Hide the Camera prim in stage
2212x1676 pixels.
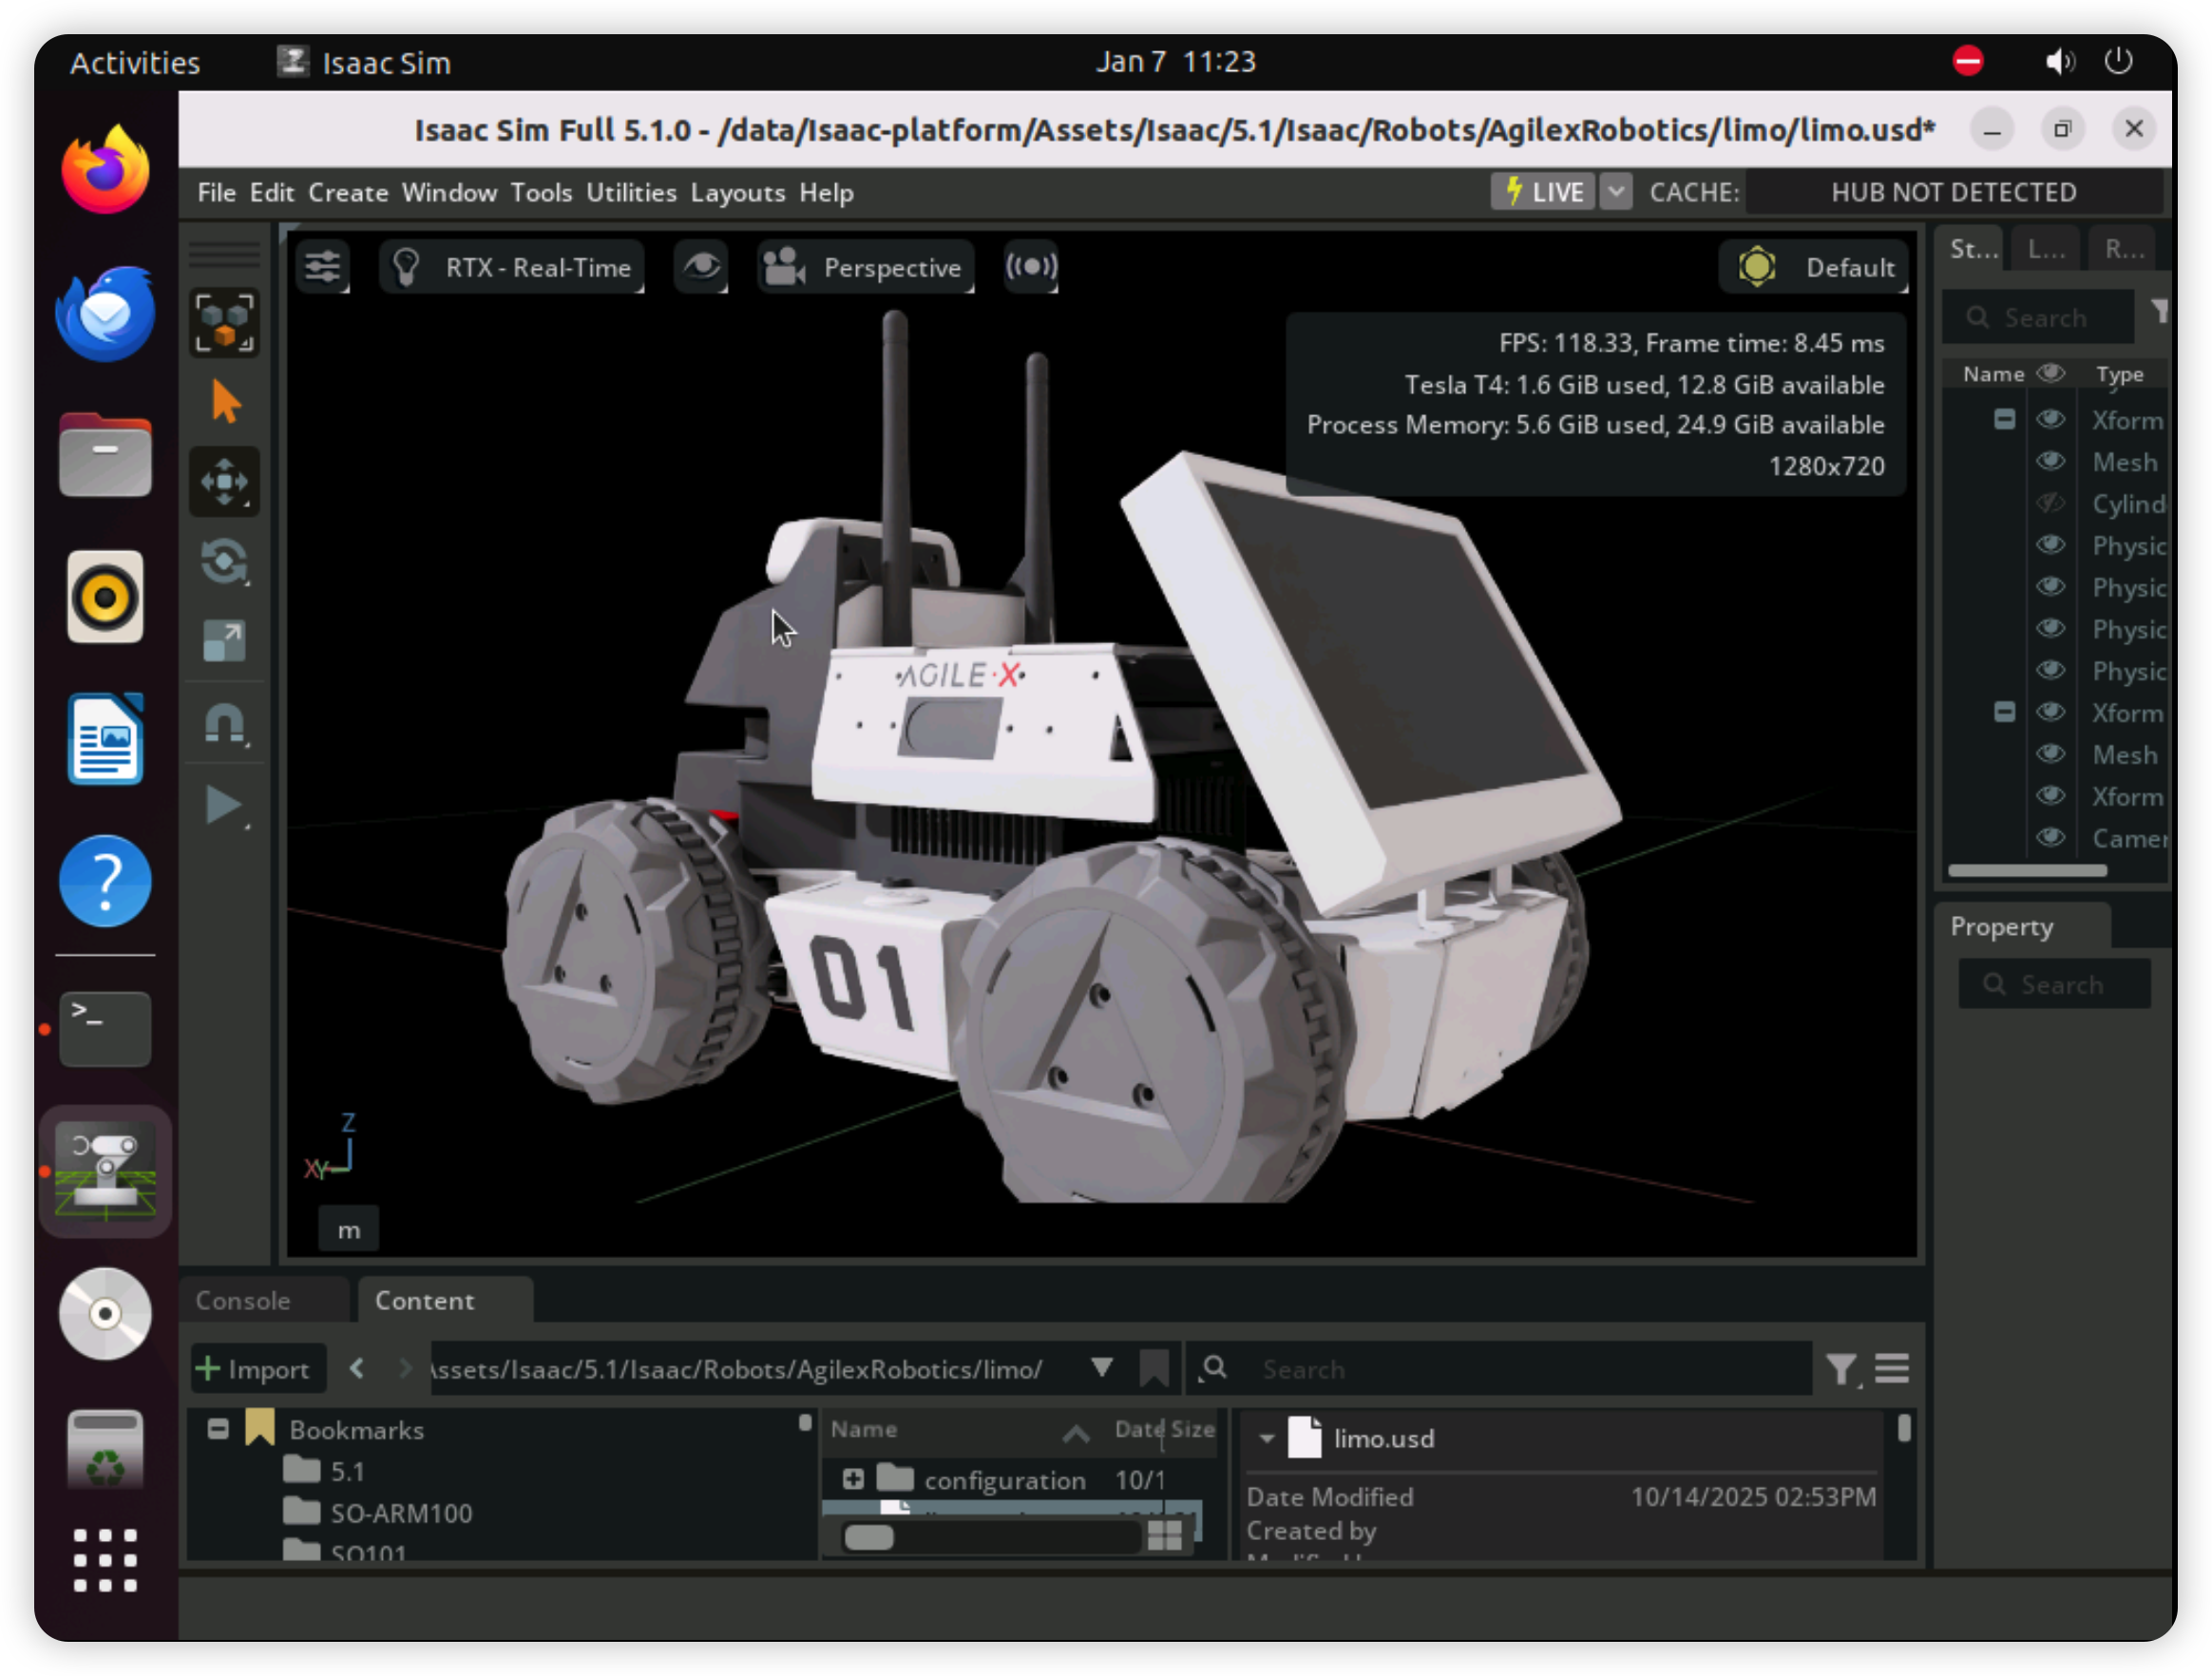point(2050,838)
